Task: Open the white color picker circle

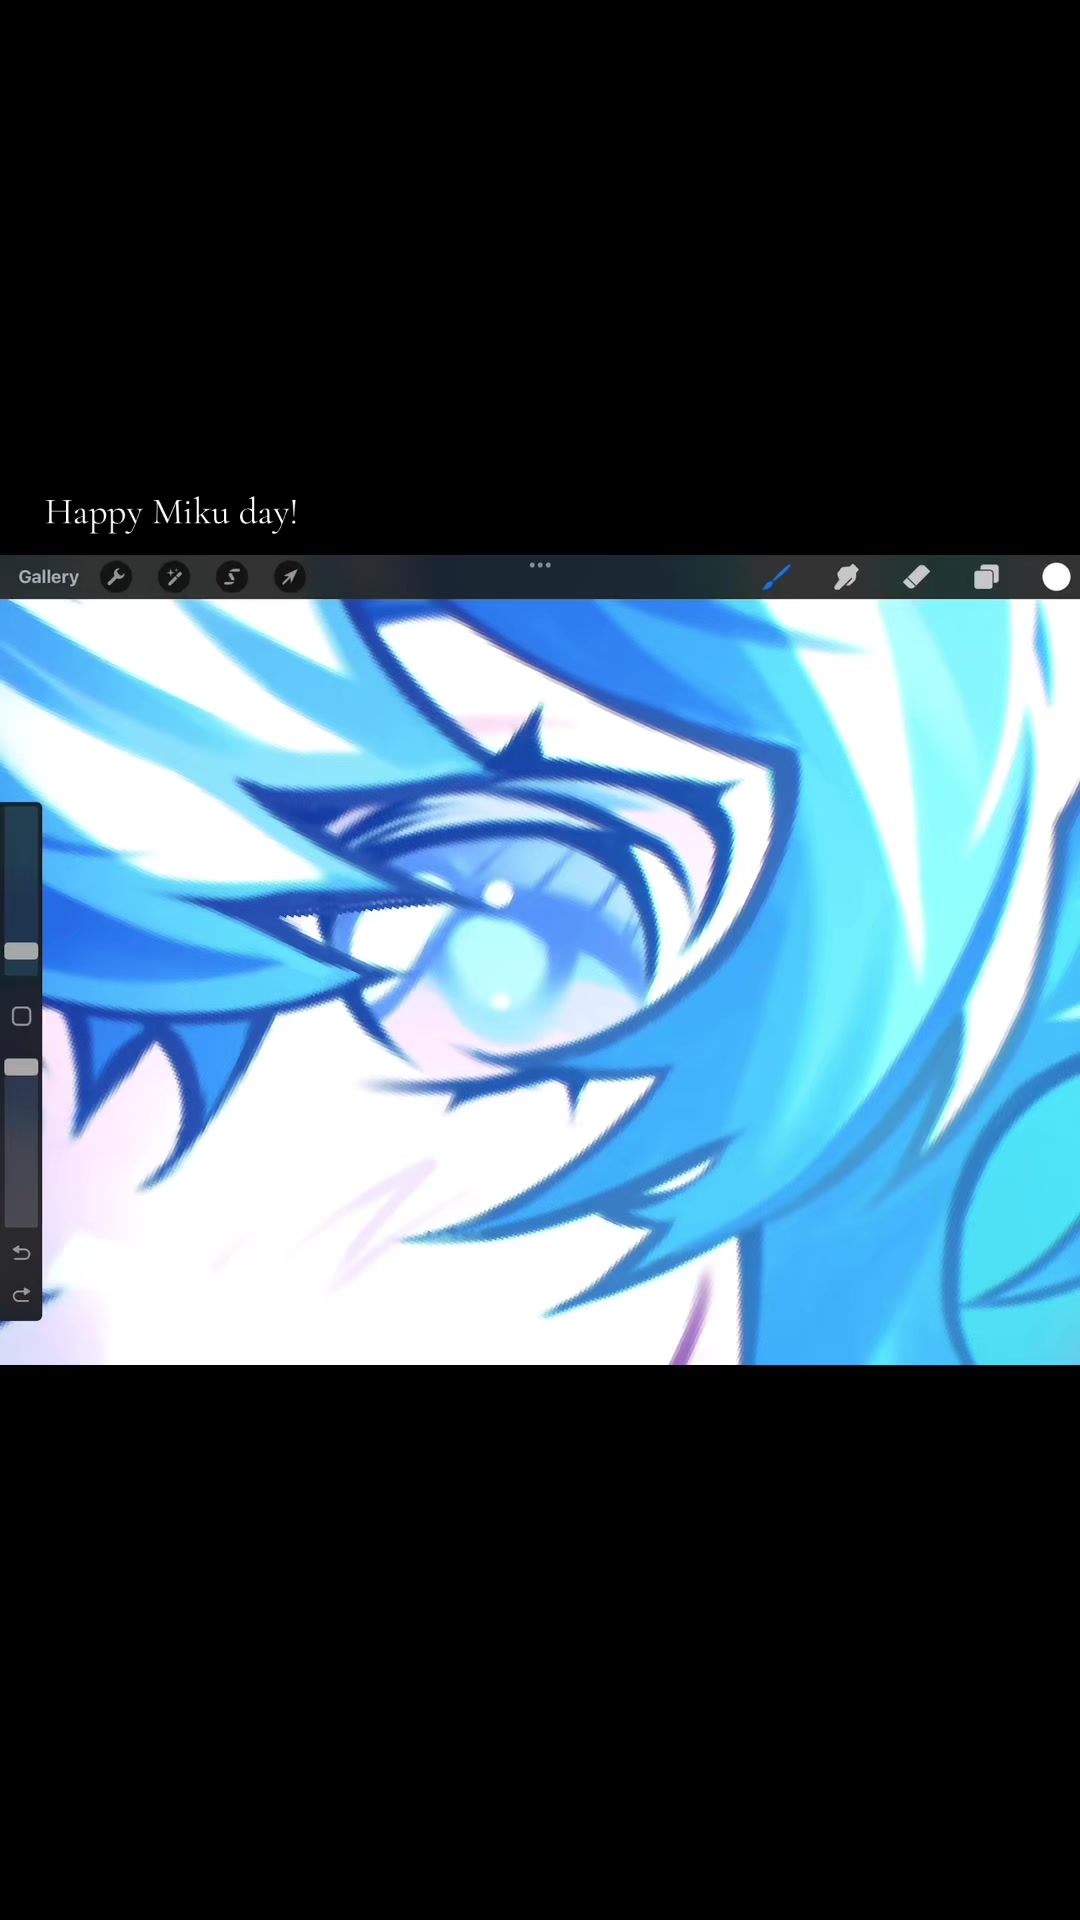Action: coord(1056,577)
